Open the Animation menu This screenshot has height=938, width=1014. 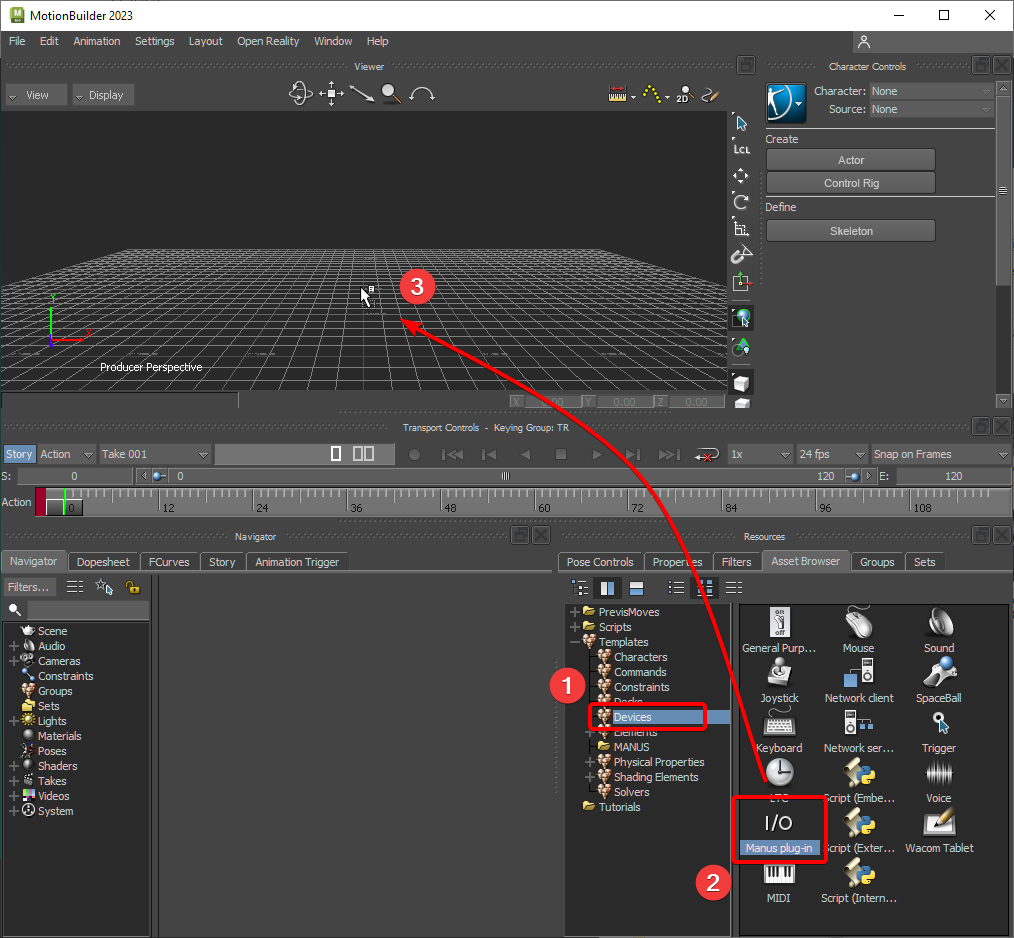97,41
